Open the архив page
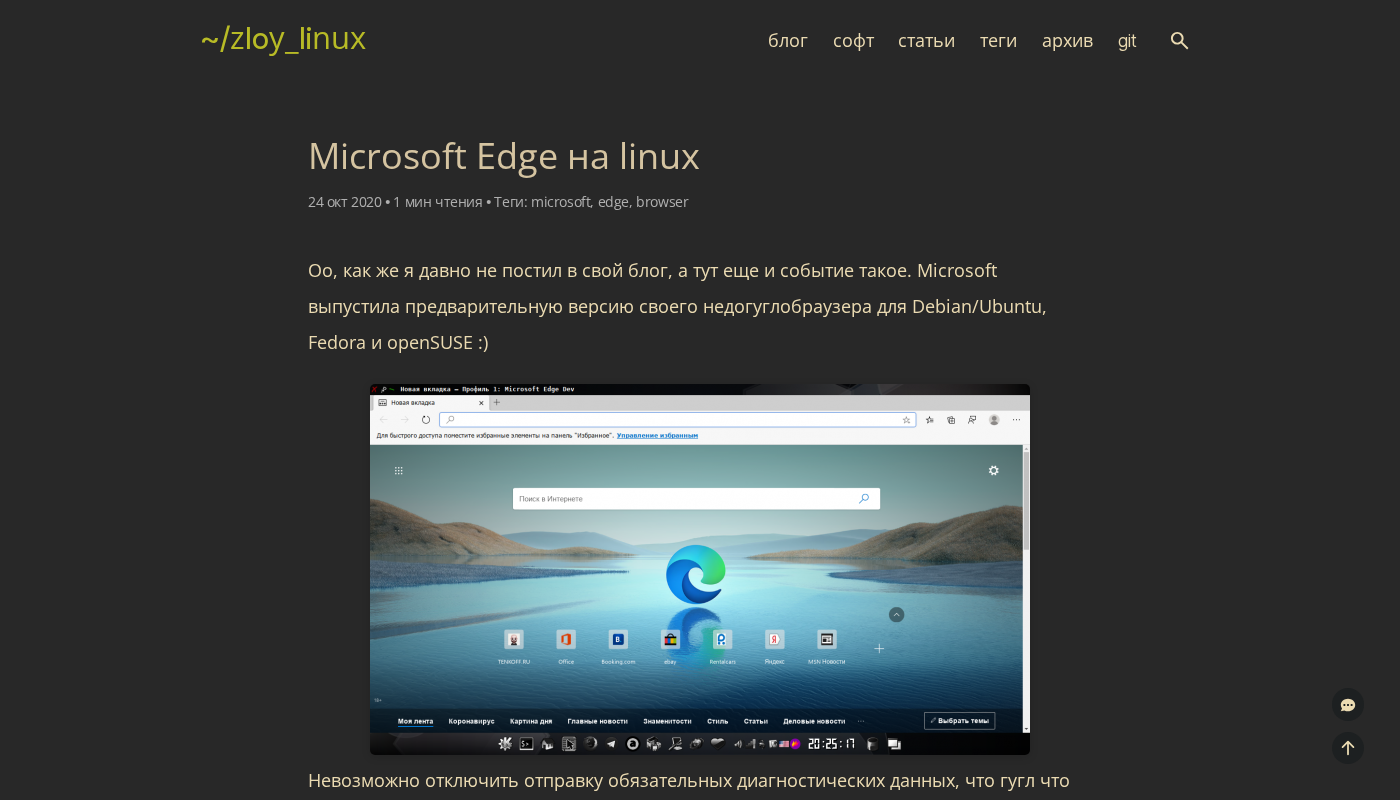The height and width of the screenshot is (800, 1400). pyautogui.click(x=1067, y=41)
